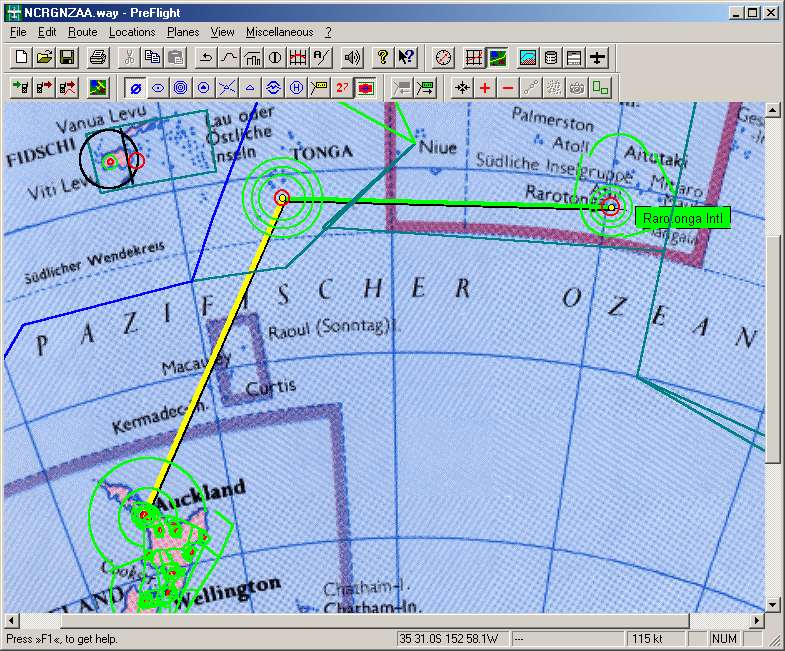Screen dimensions: 785x651
Task: Copy selection with the two-pages icon
Action: pyautogui.click(x=152, y=58)
